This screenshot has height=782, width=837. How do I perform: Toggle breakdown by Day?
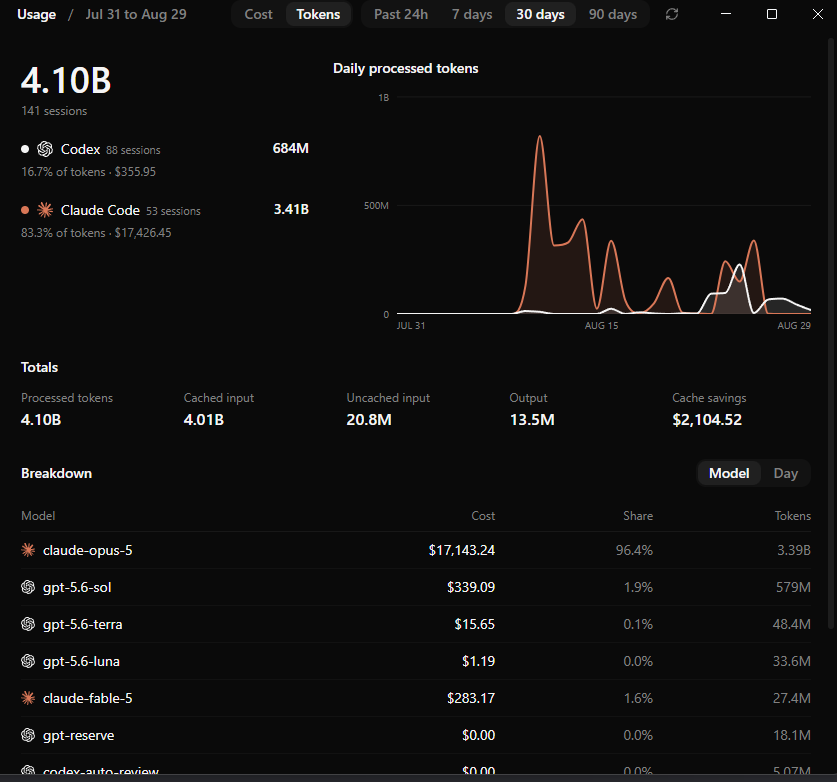pos(786,473)
